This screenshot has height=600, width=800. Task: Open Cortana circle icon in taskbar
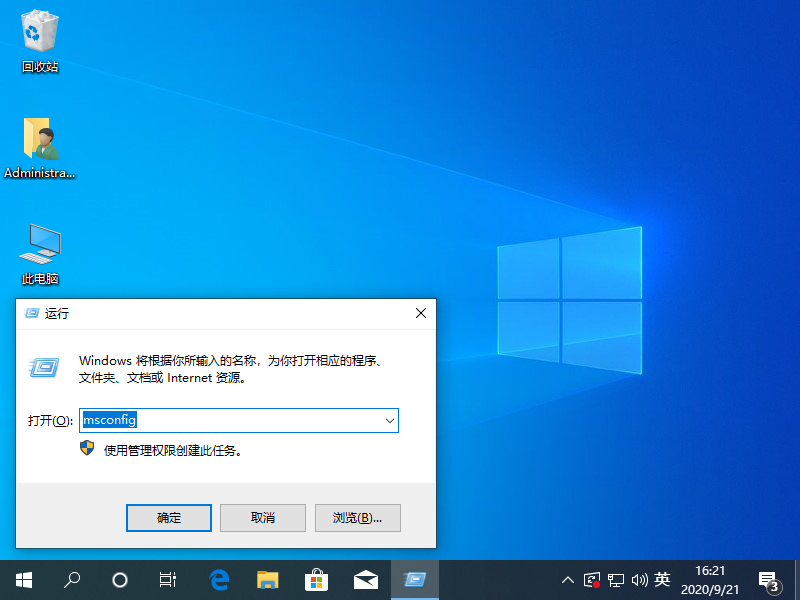(x=120, y=579)
